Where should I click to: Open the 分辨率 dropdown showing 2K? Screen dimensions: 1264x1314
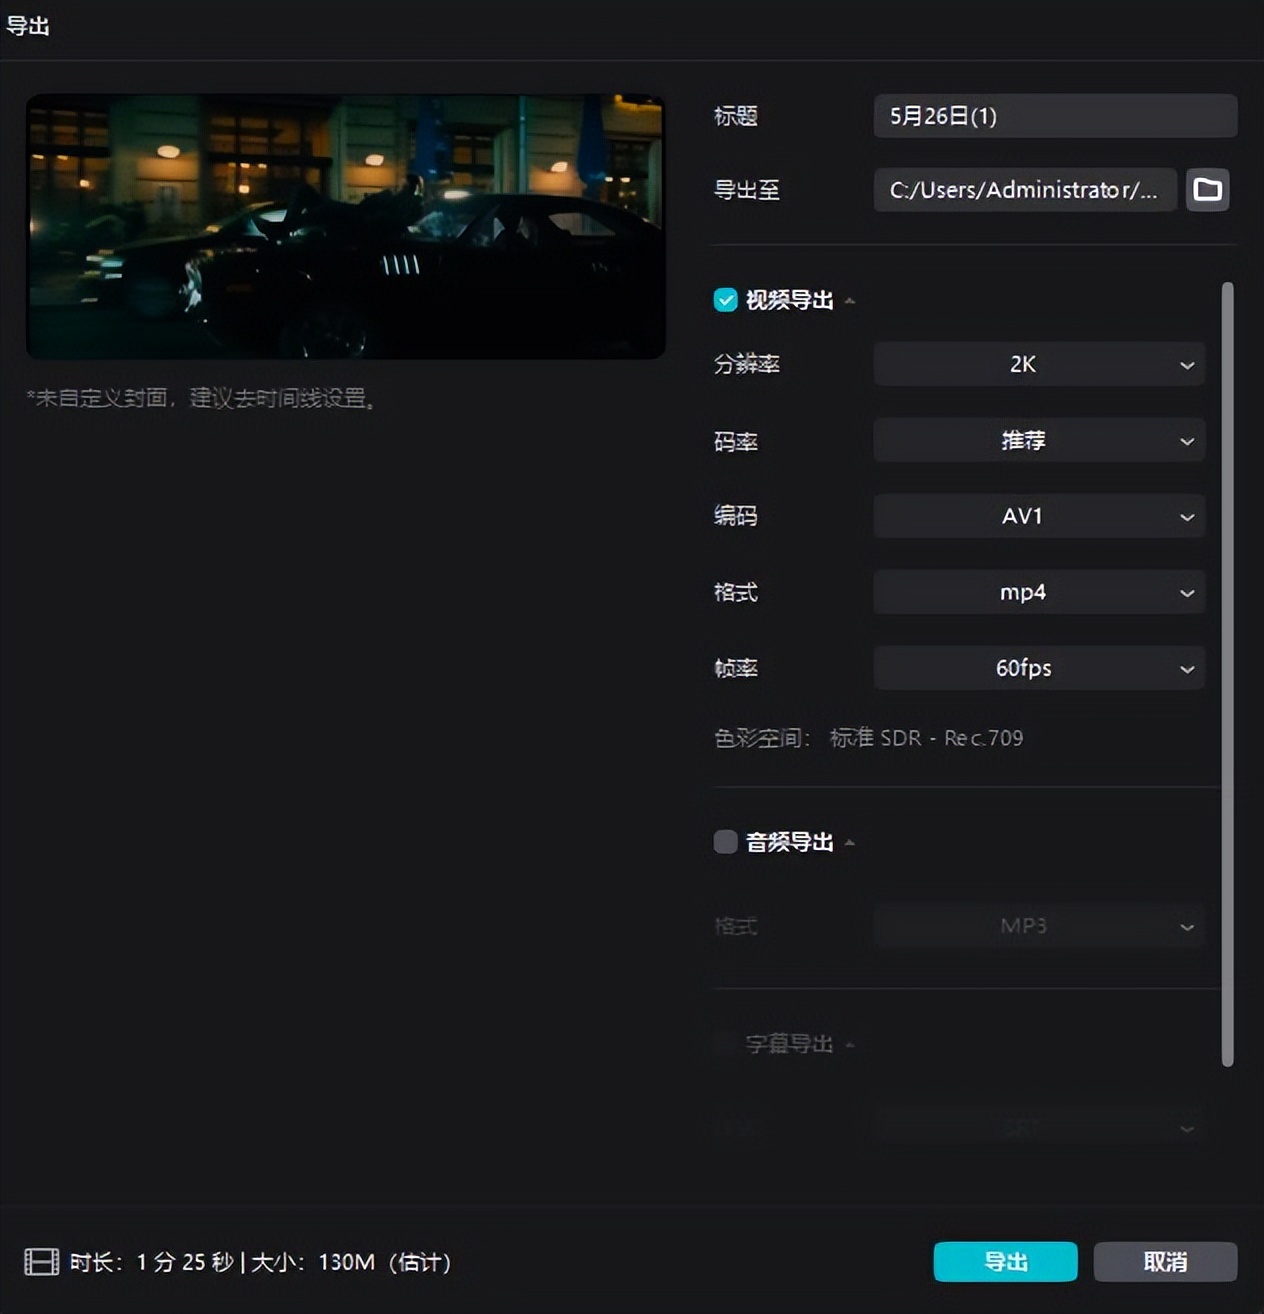(1038, 364)
